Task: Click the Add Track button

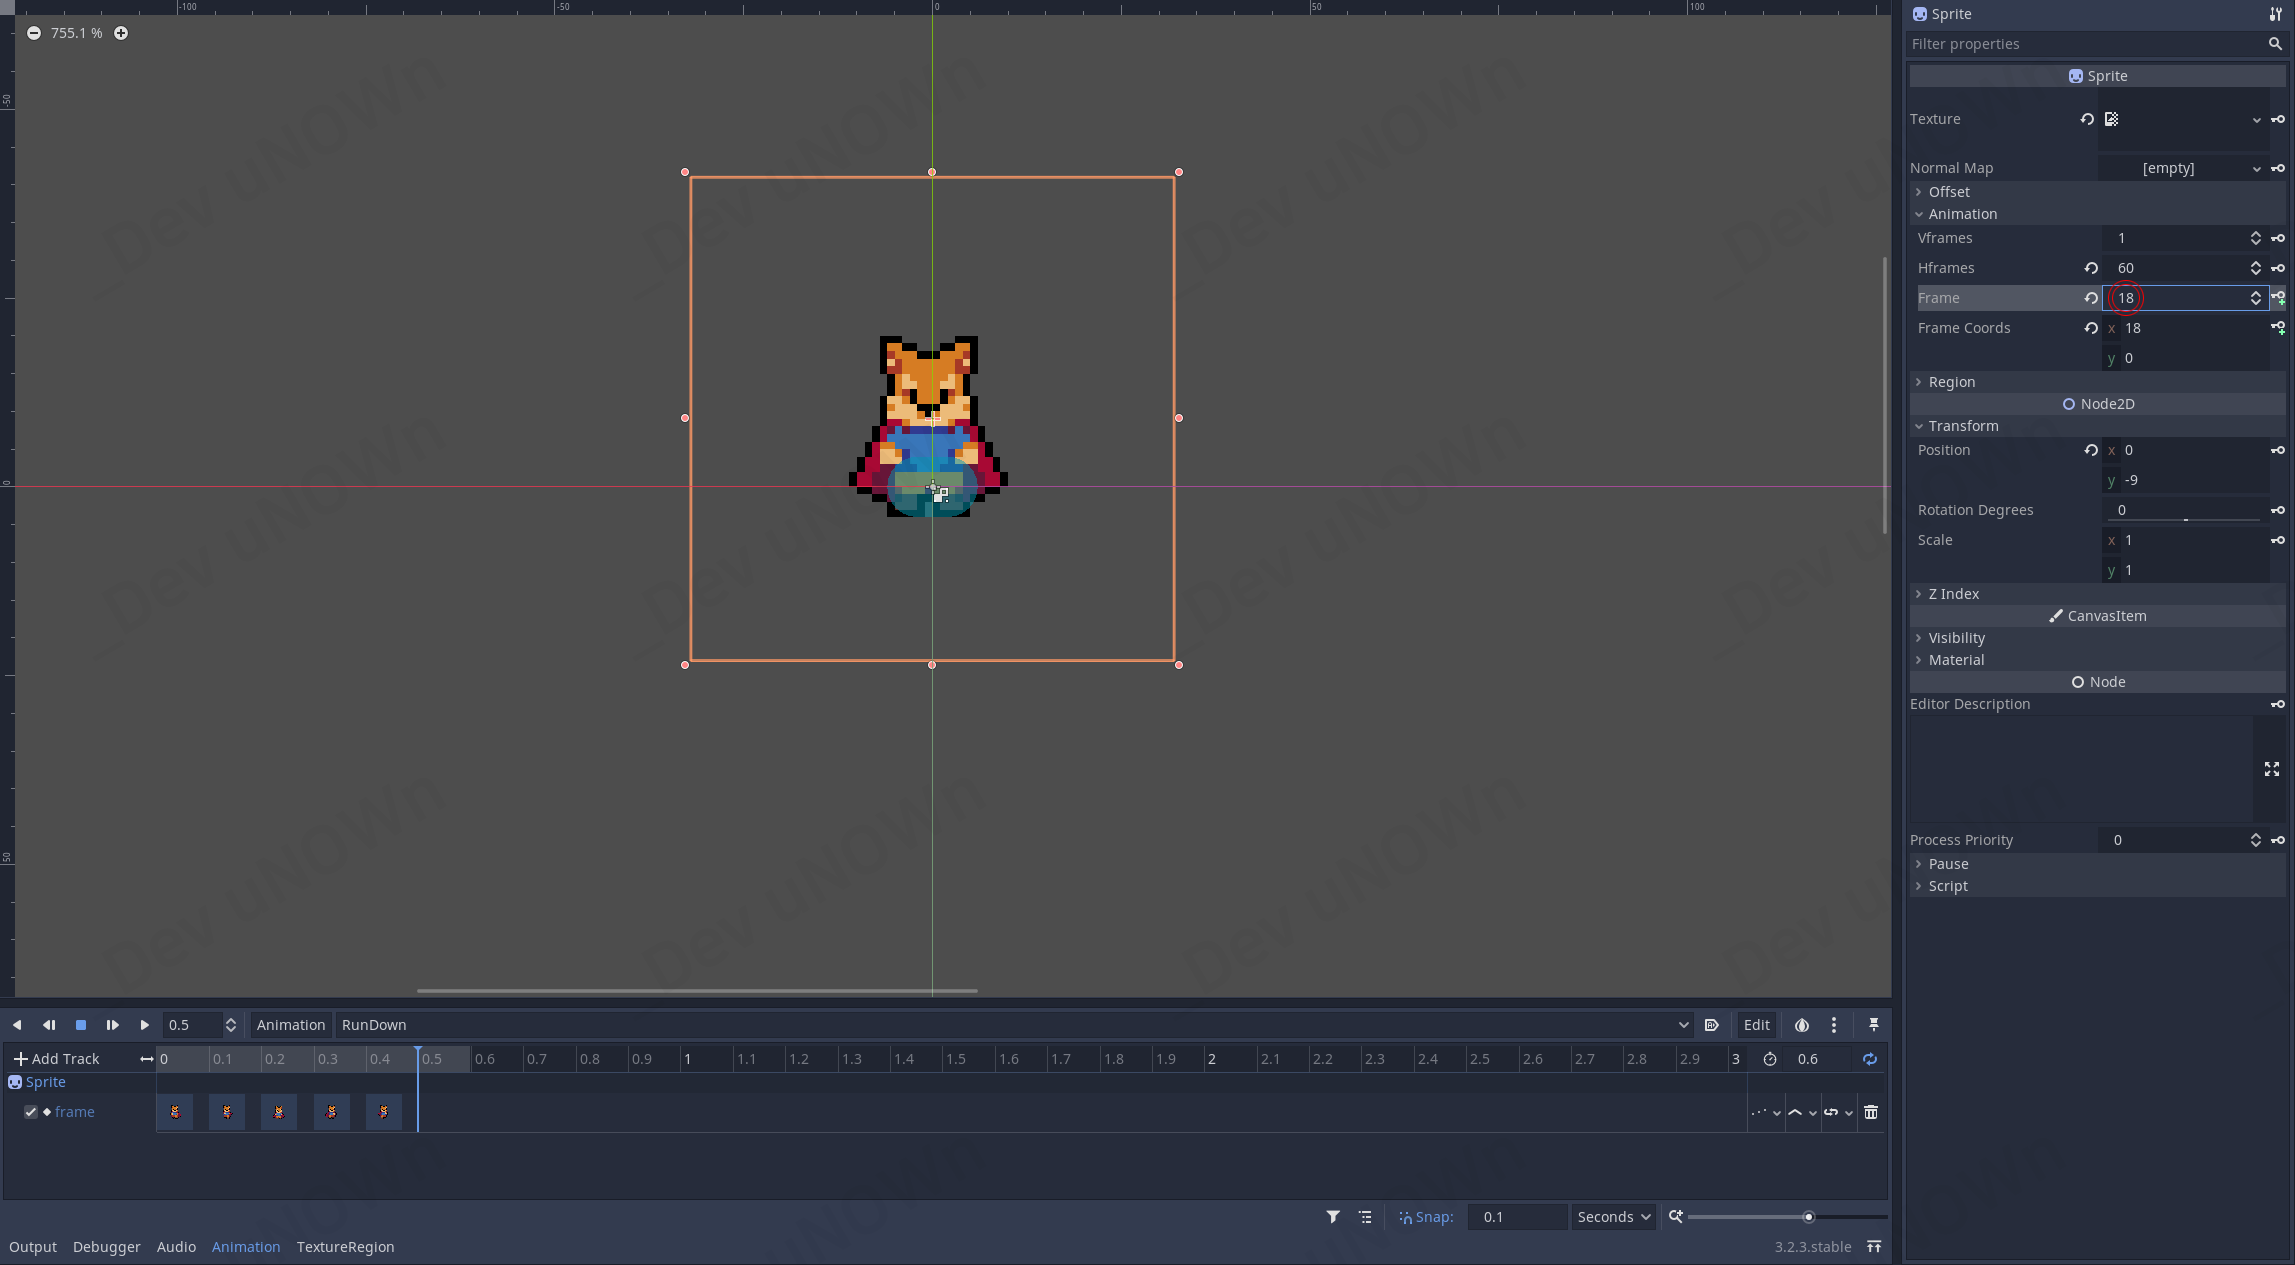Action: [56, 1059]
